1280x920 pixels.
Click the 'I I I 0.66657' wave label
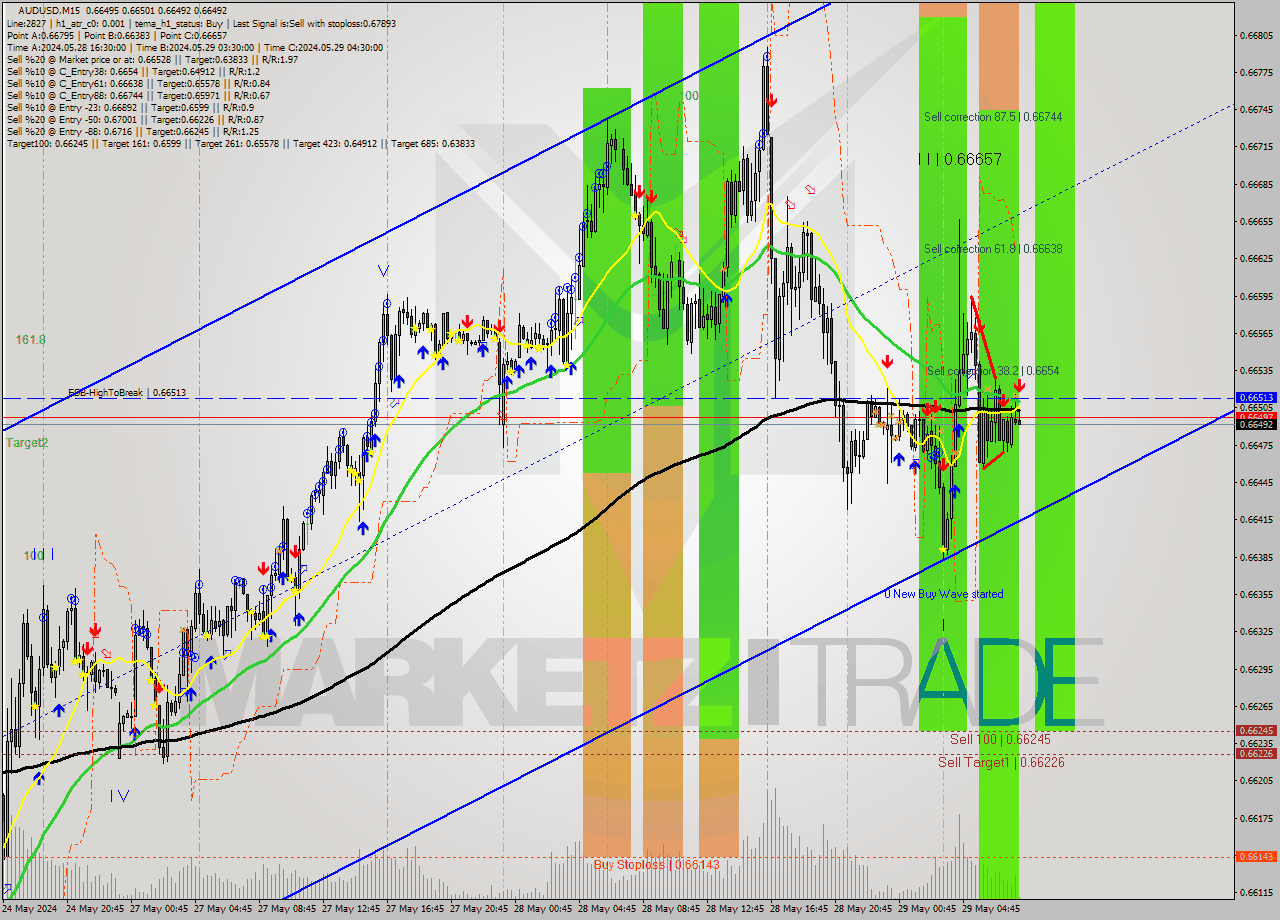point(960,159)
